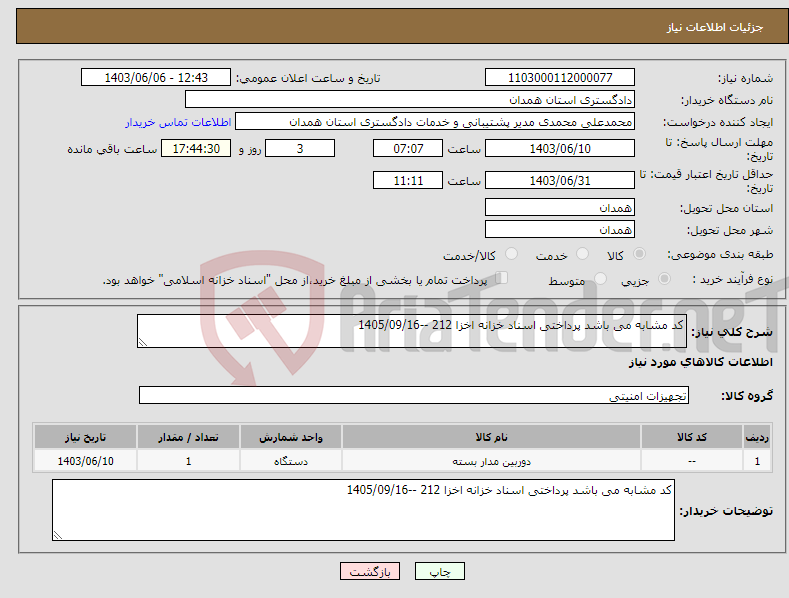Select the متوسط purchase type radio
789x598 pixels.
click(600, 278)
